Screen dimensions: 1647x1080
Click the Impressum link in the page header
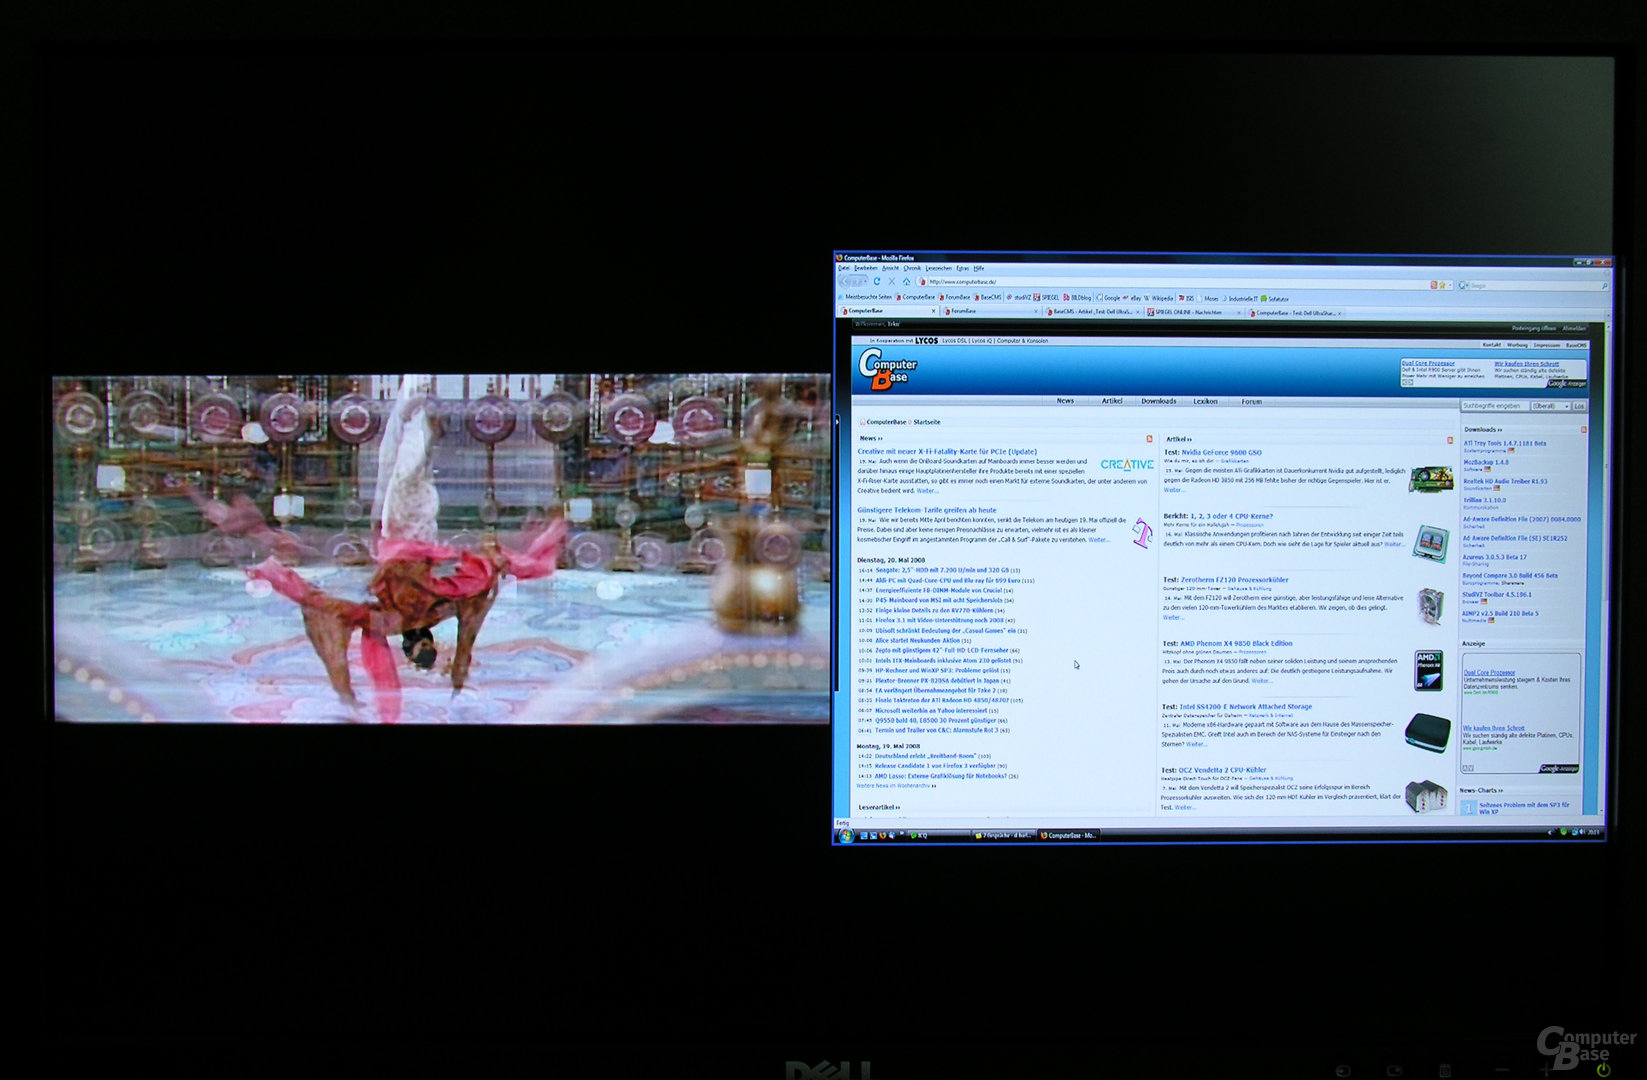[1547, 345]
